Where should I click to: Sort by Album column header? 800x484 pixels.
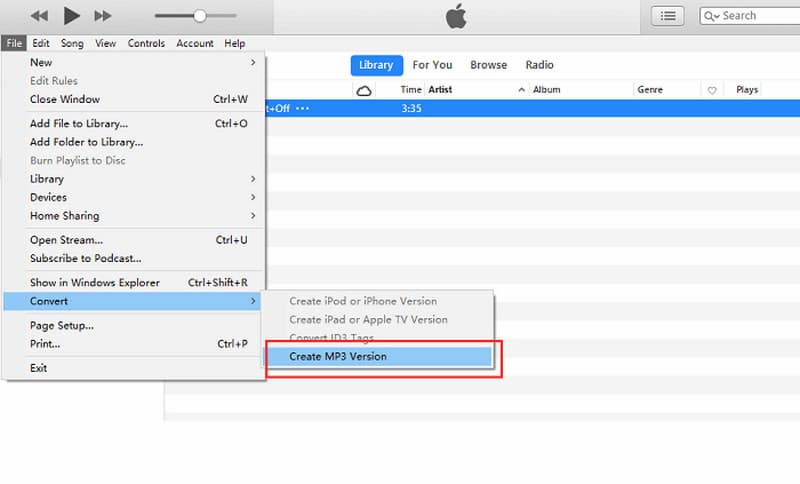click(x=546, y=90)
